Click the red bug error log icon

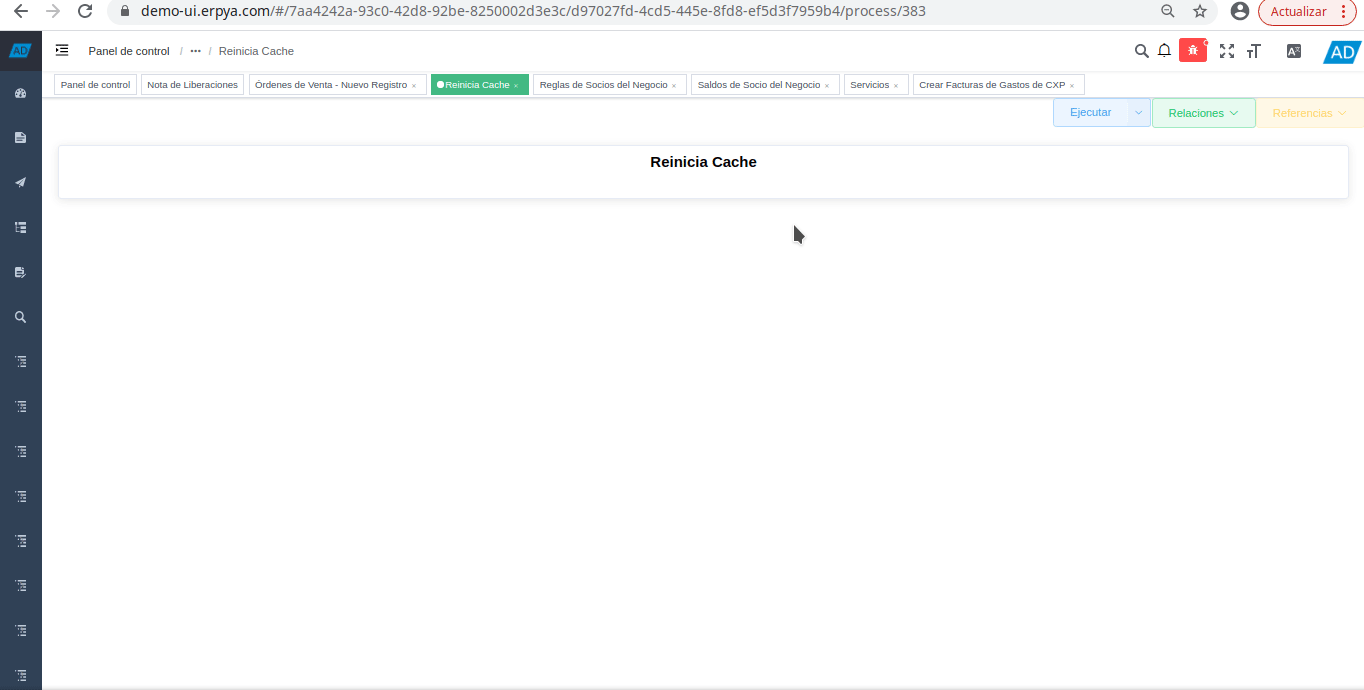[1193, 51]
